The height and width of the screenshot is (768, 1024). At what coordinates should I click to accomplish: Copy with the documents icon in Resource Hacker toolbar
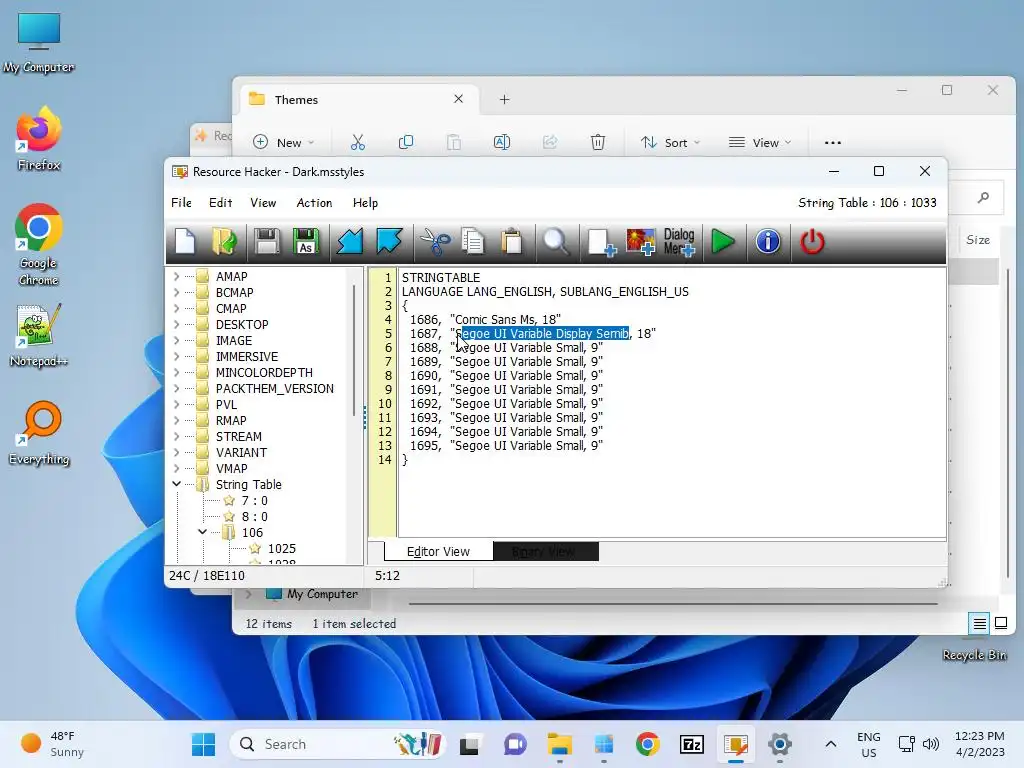point(473,242)
